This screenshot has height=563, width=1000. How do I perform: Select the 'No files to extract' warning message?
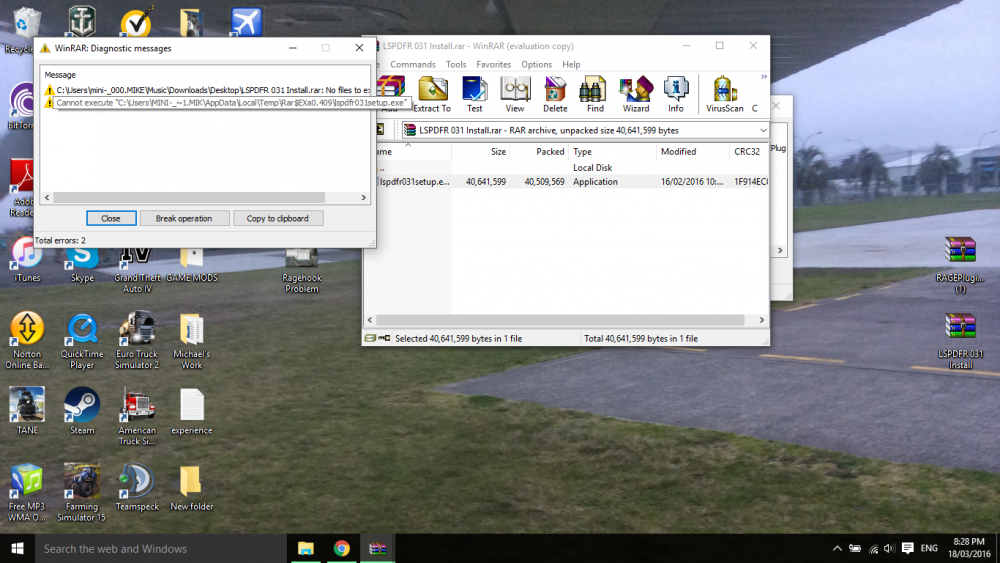[205, 90]
